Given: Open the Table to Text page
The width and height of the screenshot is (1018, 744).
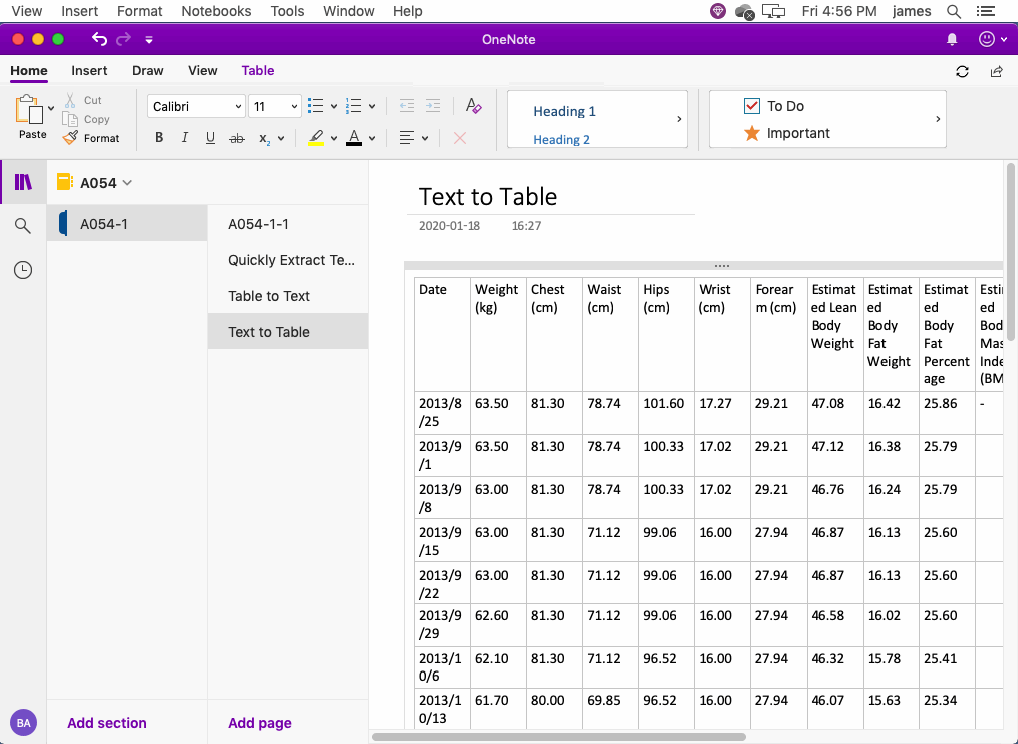Looking at the screenshot, I should (288, 296).
